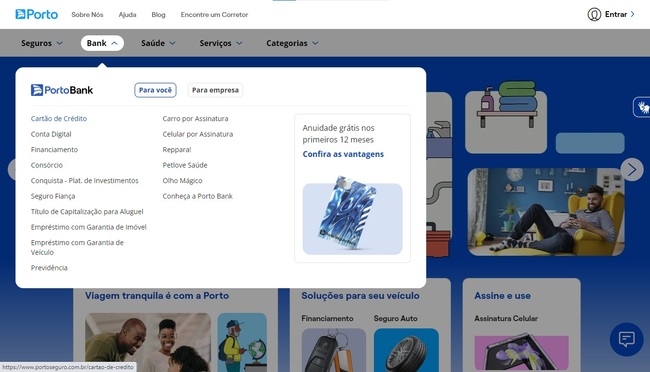Click the car key Financiamento image

point(334,350)
